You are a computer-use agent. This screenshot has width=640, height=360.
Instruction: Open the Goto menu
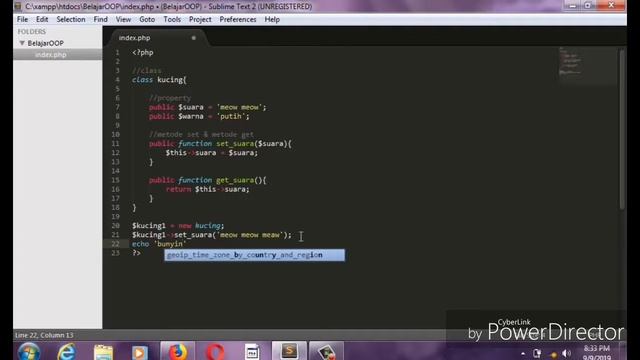point(147,19)
